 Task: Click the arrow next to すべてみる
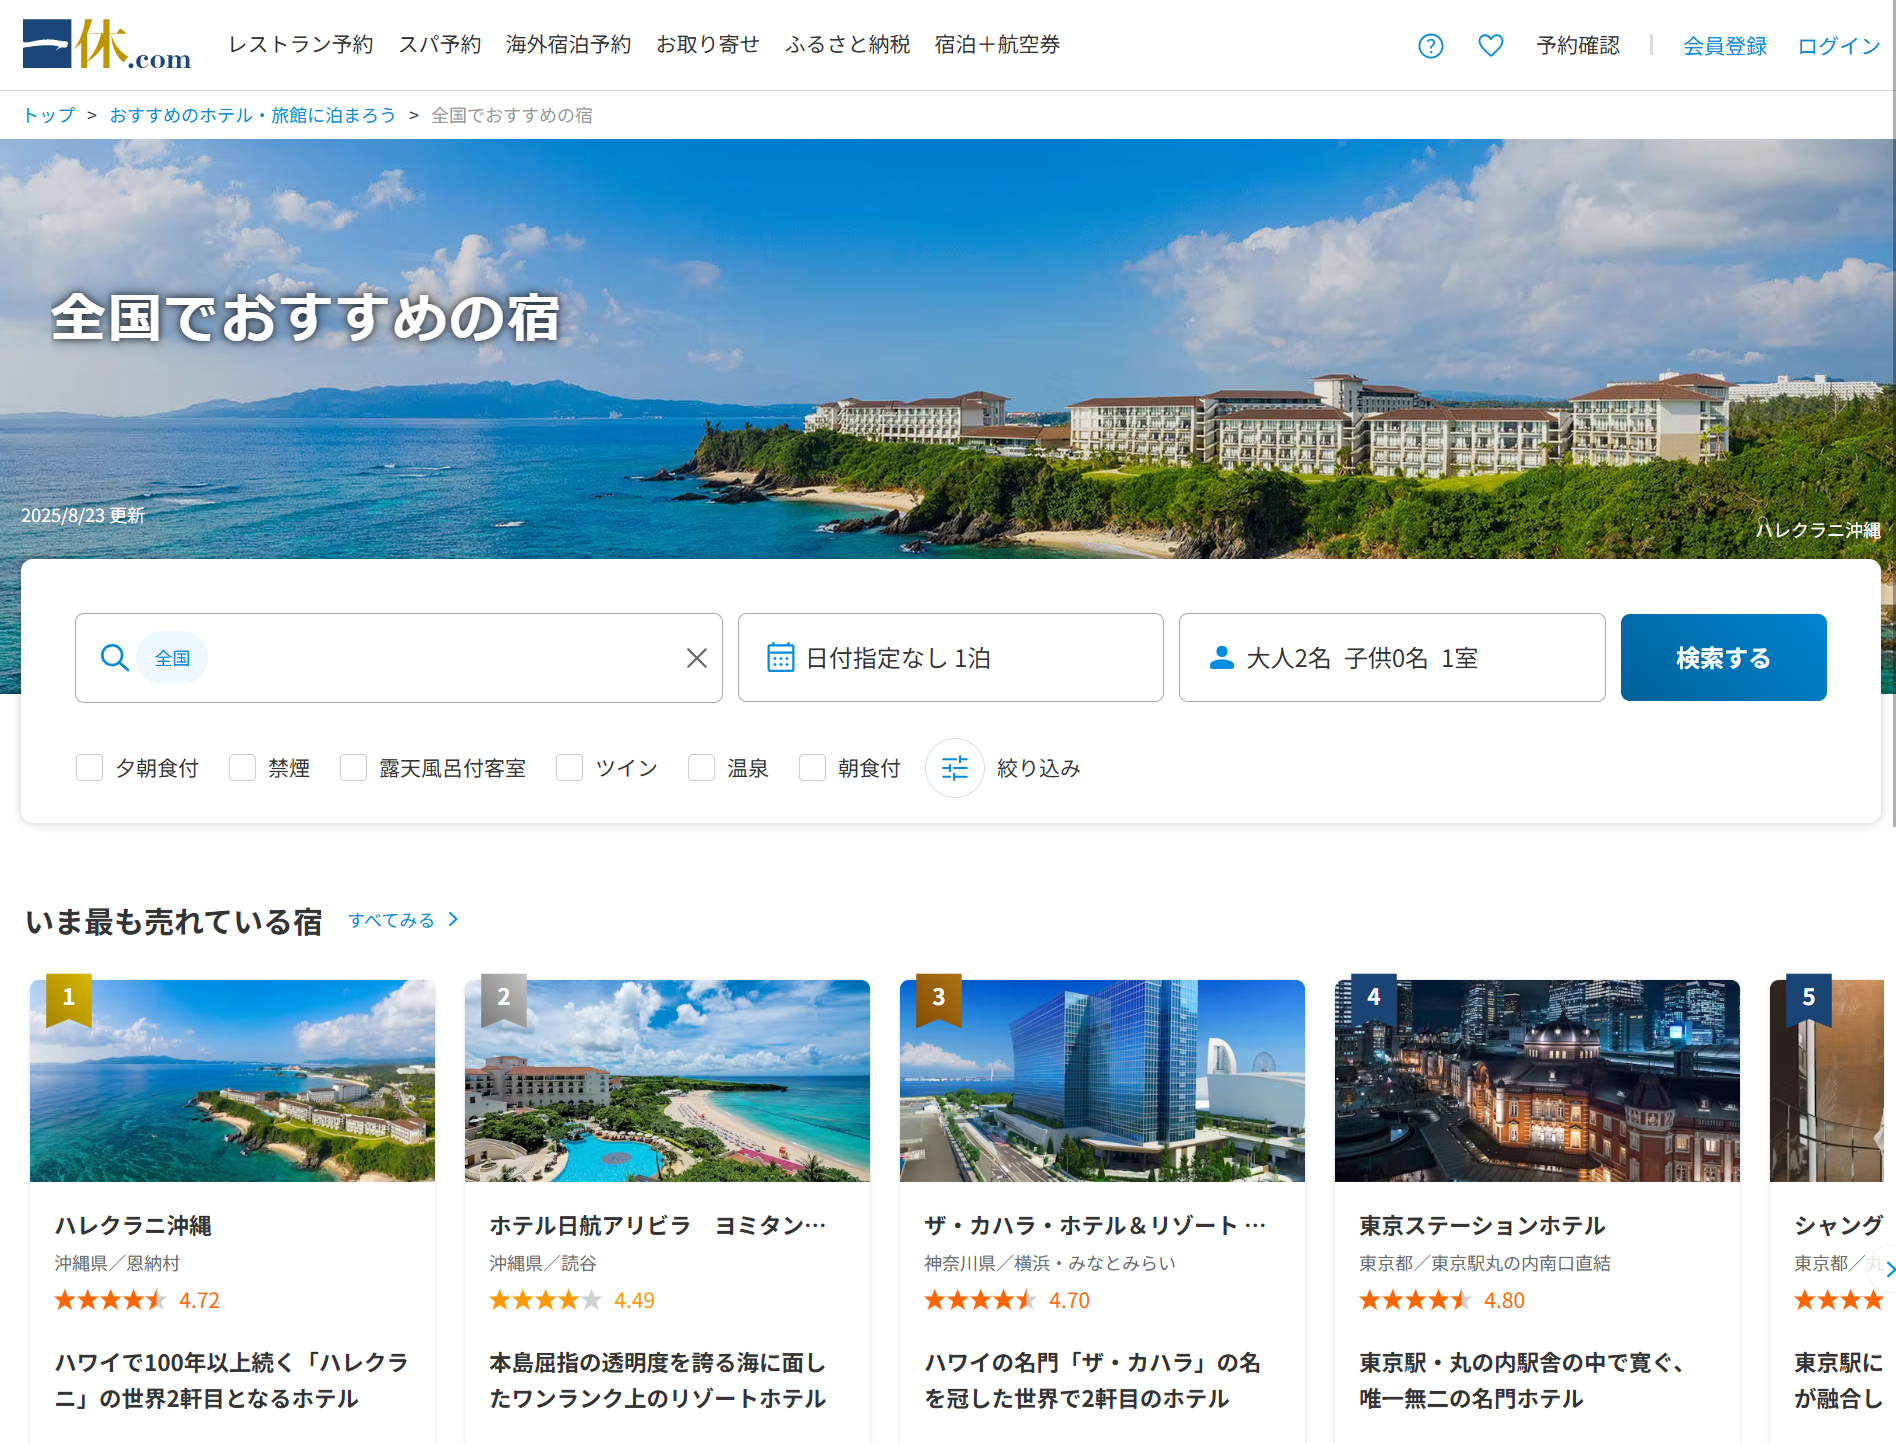point(453,919)
